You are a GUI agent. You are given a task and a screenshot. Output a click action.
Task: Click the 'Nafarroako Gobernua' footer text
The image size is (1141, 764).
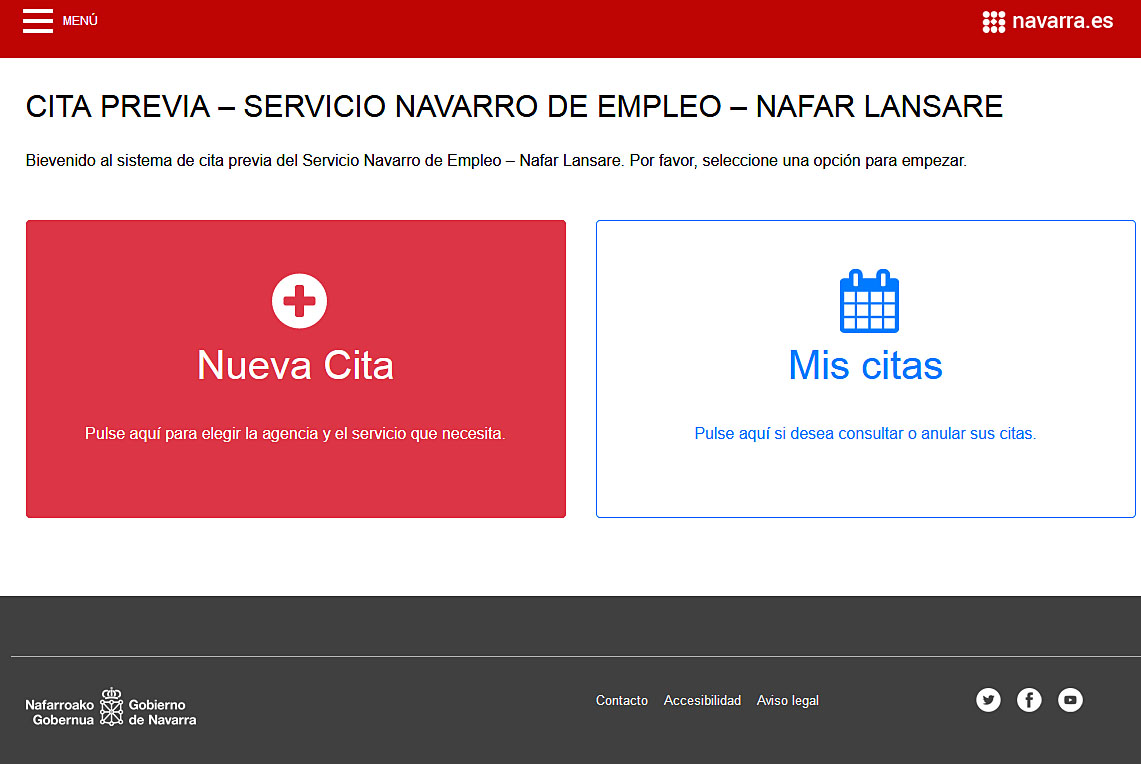(x=60, y=712)
